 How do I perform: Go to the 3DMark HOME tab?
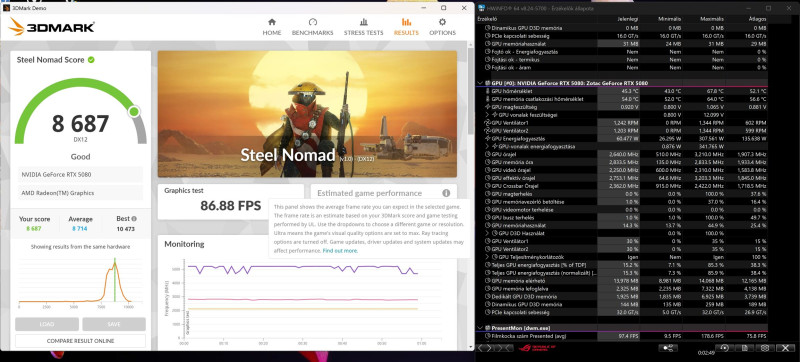click(271, 27)
